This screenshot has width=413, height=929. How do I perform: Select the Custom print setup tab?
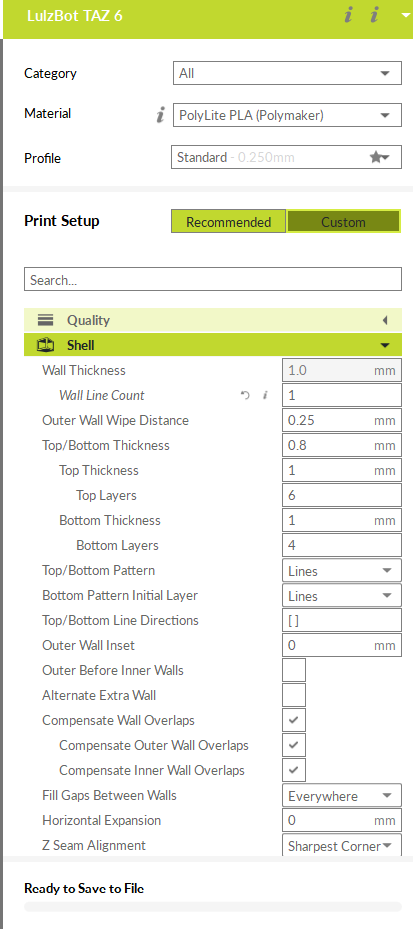[x=344, y=222]
